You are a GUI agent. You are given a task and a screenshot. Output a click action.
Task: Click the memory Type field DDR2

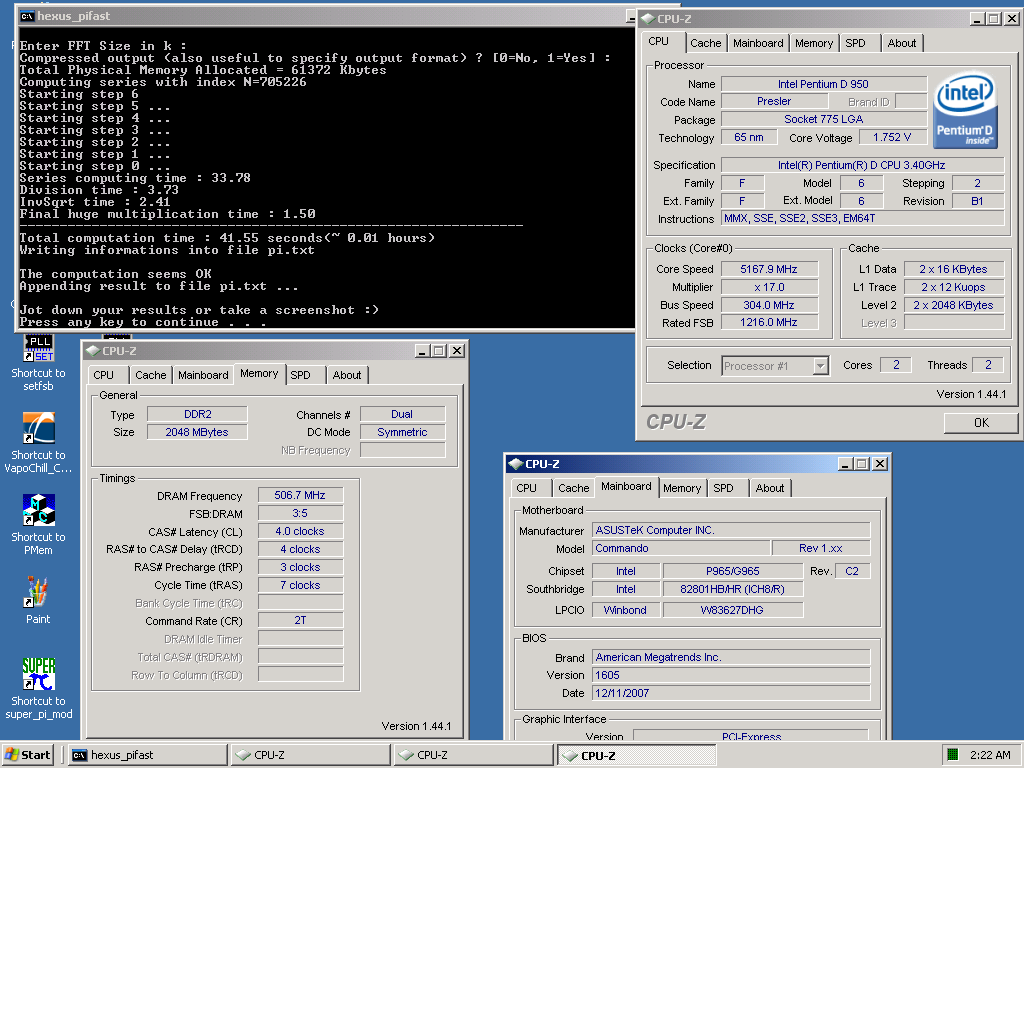point(197,414)
